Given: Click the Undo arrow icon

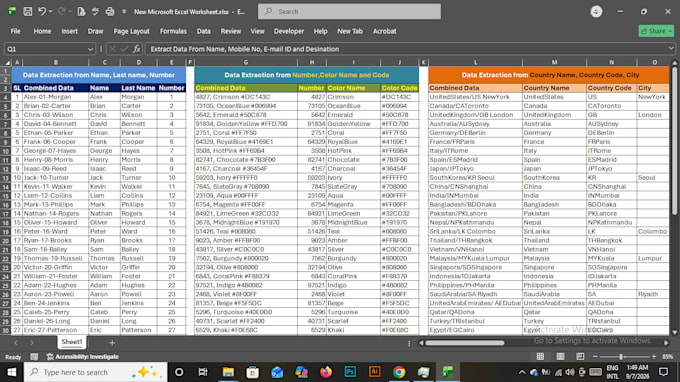Looking at the screenshot, I should (x=42, y=11).
